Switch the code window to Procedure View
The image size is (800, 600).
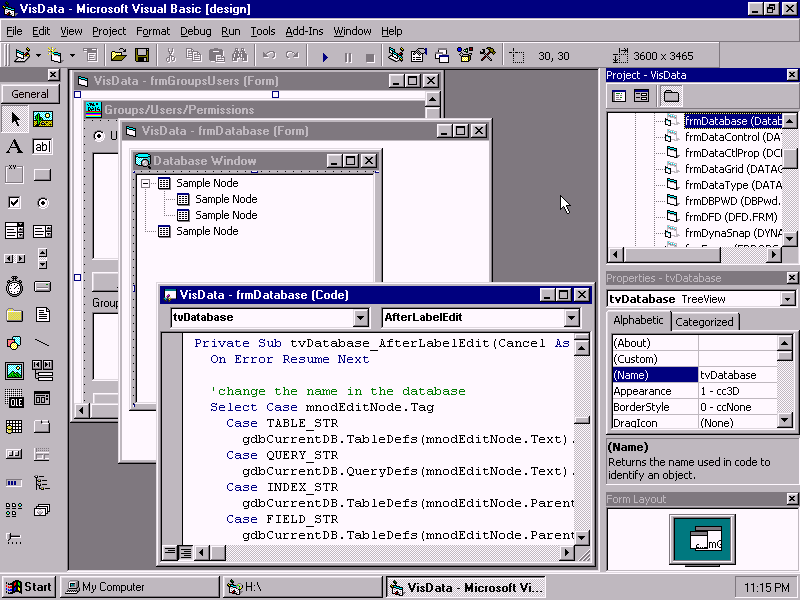point(170,552)
